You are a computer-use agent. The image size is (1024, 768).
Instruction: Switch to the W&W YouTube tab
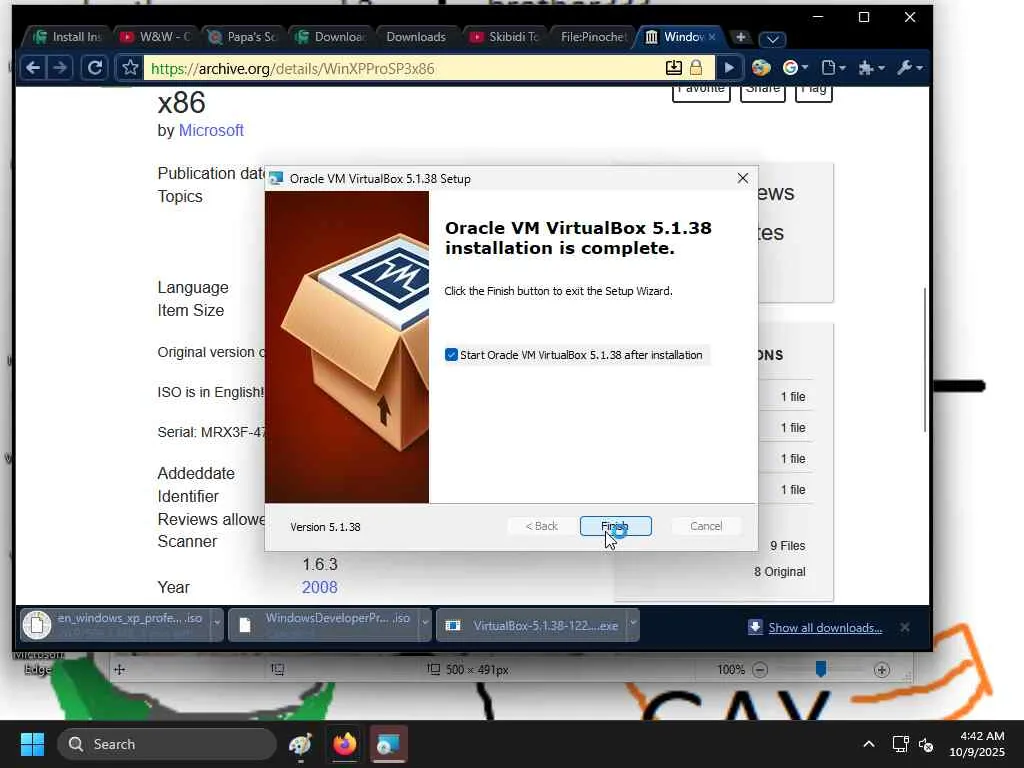point(157,37)
